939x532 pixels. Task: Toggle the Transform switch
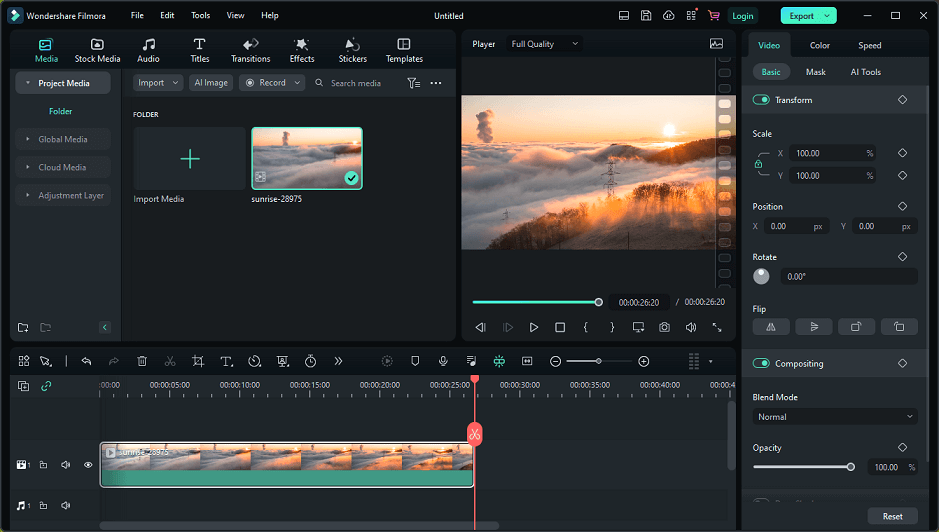761,99
